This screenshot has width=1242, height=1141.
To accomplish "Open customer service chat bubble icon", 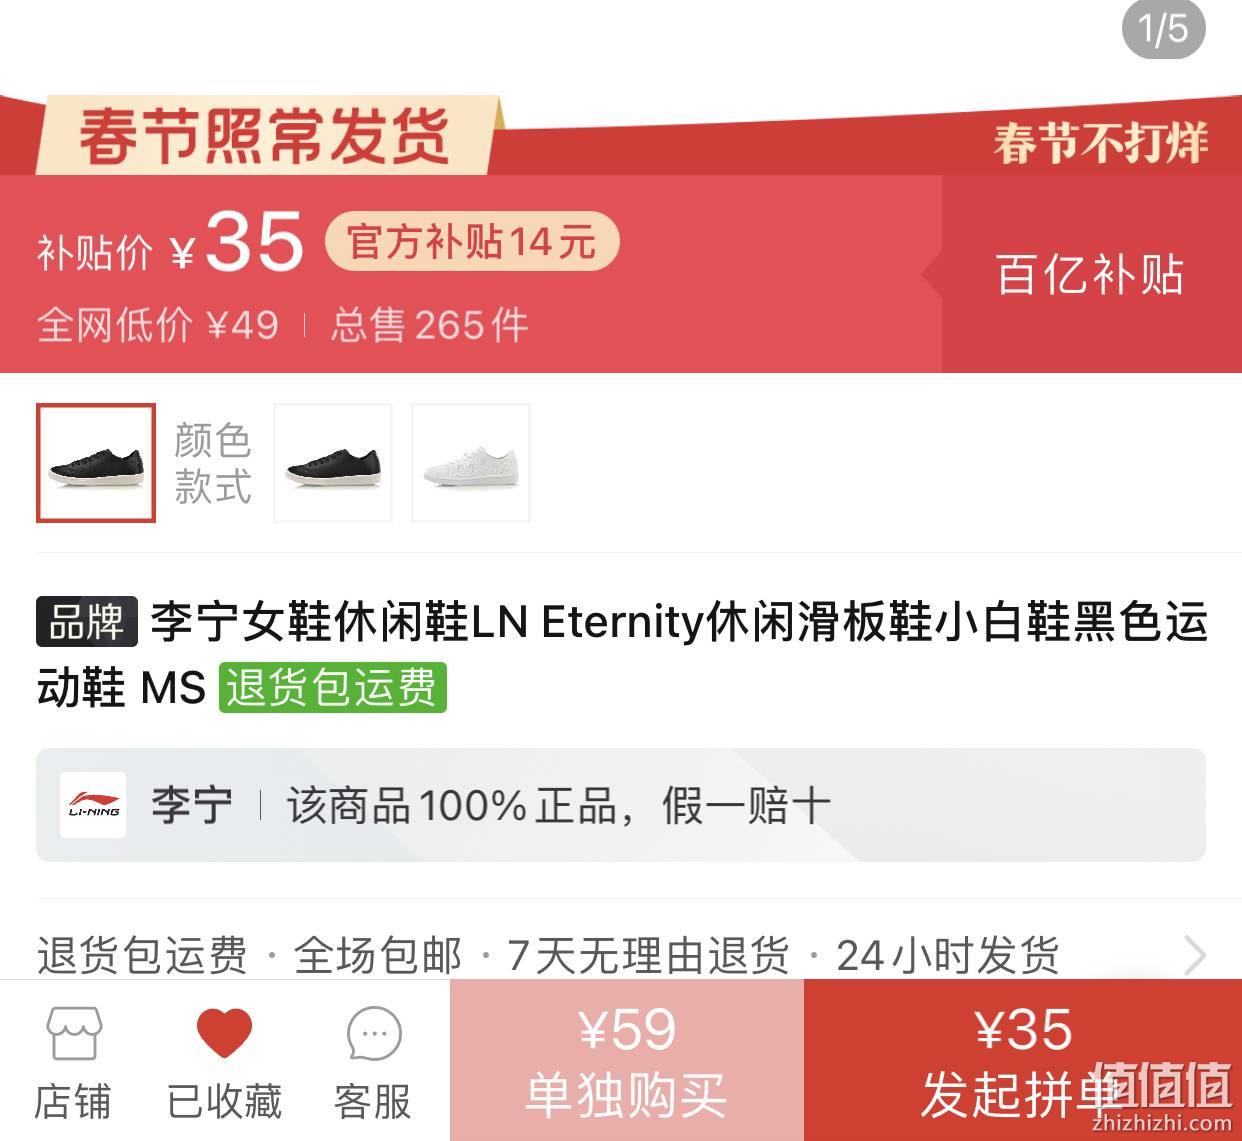I will (x=373, y=1034).
